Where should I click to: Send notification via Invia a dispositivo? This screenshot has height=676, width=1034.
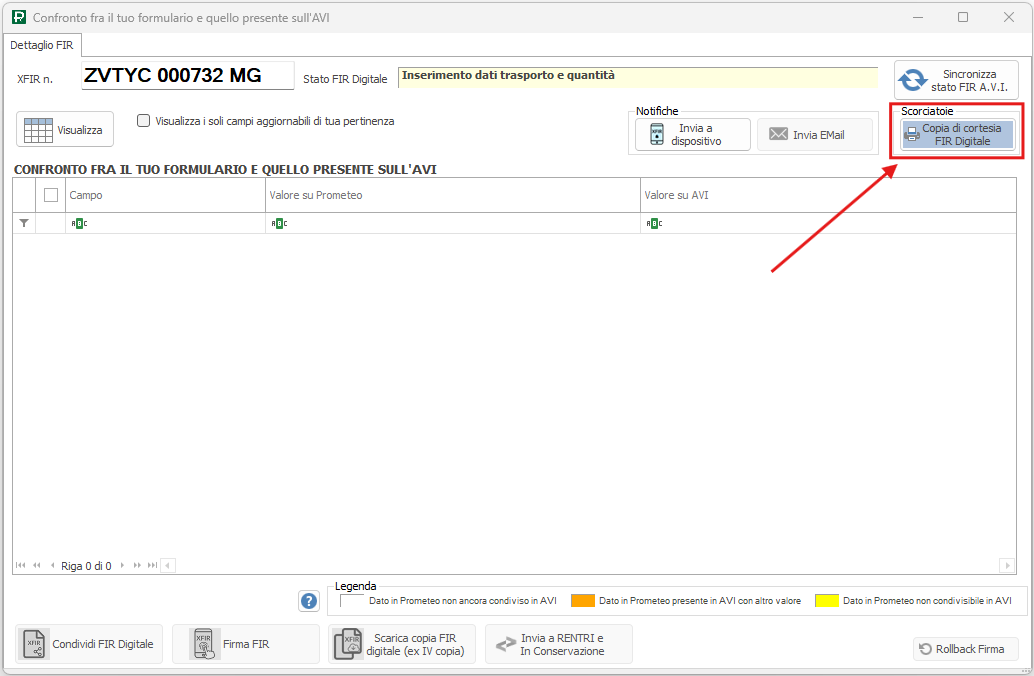coord(692,135)
